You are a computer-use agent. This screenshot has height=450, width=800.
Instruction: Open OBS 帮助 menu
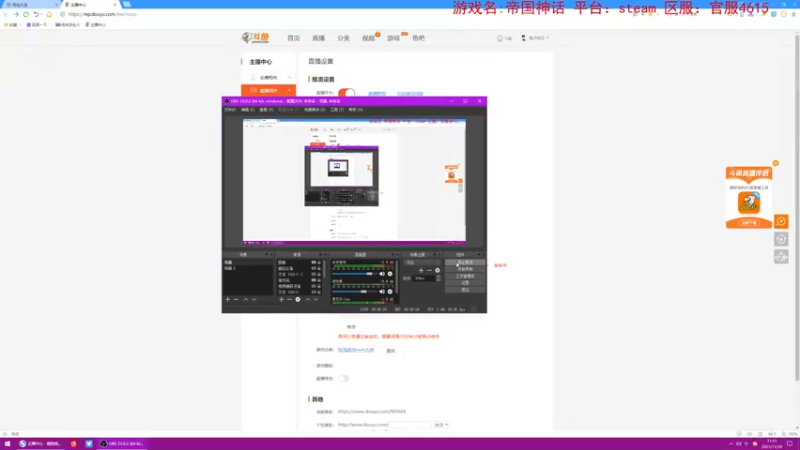pyautogui.click(x=356, y=110)
